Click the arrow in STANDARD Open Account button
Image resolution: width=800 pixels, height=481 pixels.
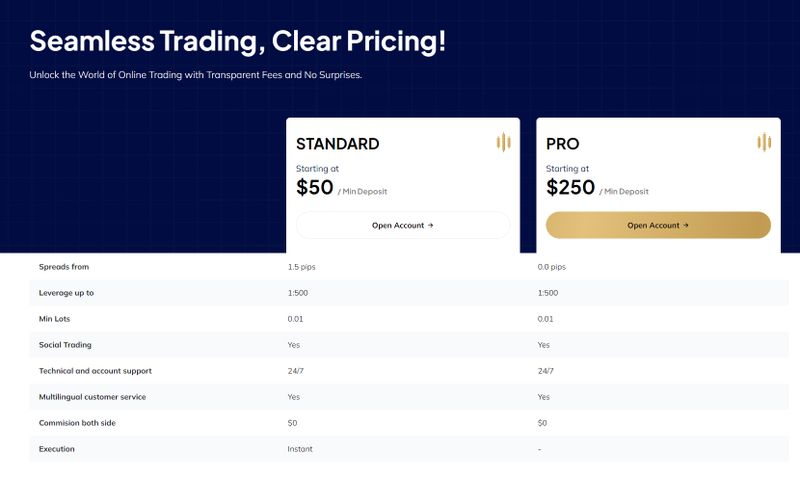tap(431, 225)
